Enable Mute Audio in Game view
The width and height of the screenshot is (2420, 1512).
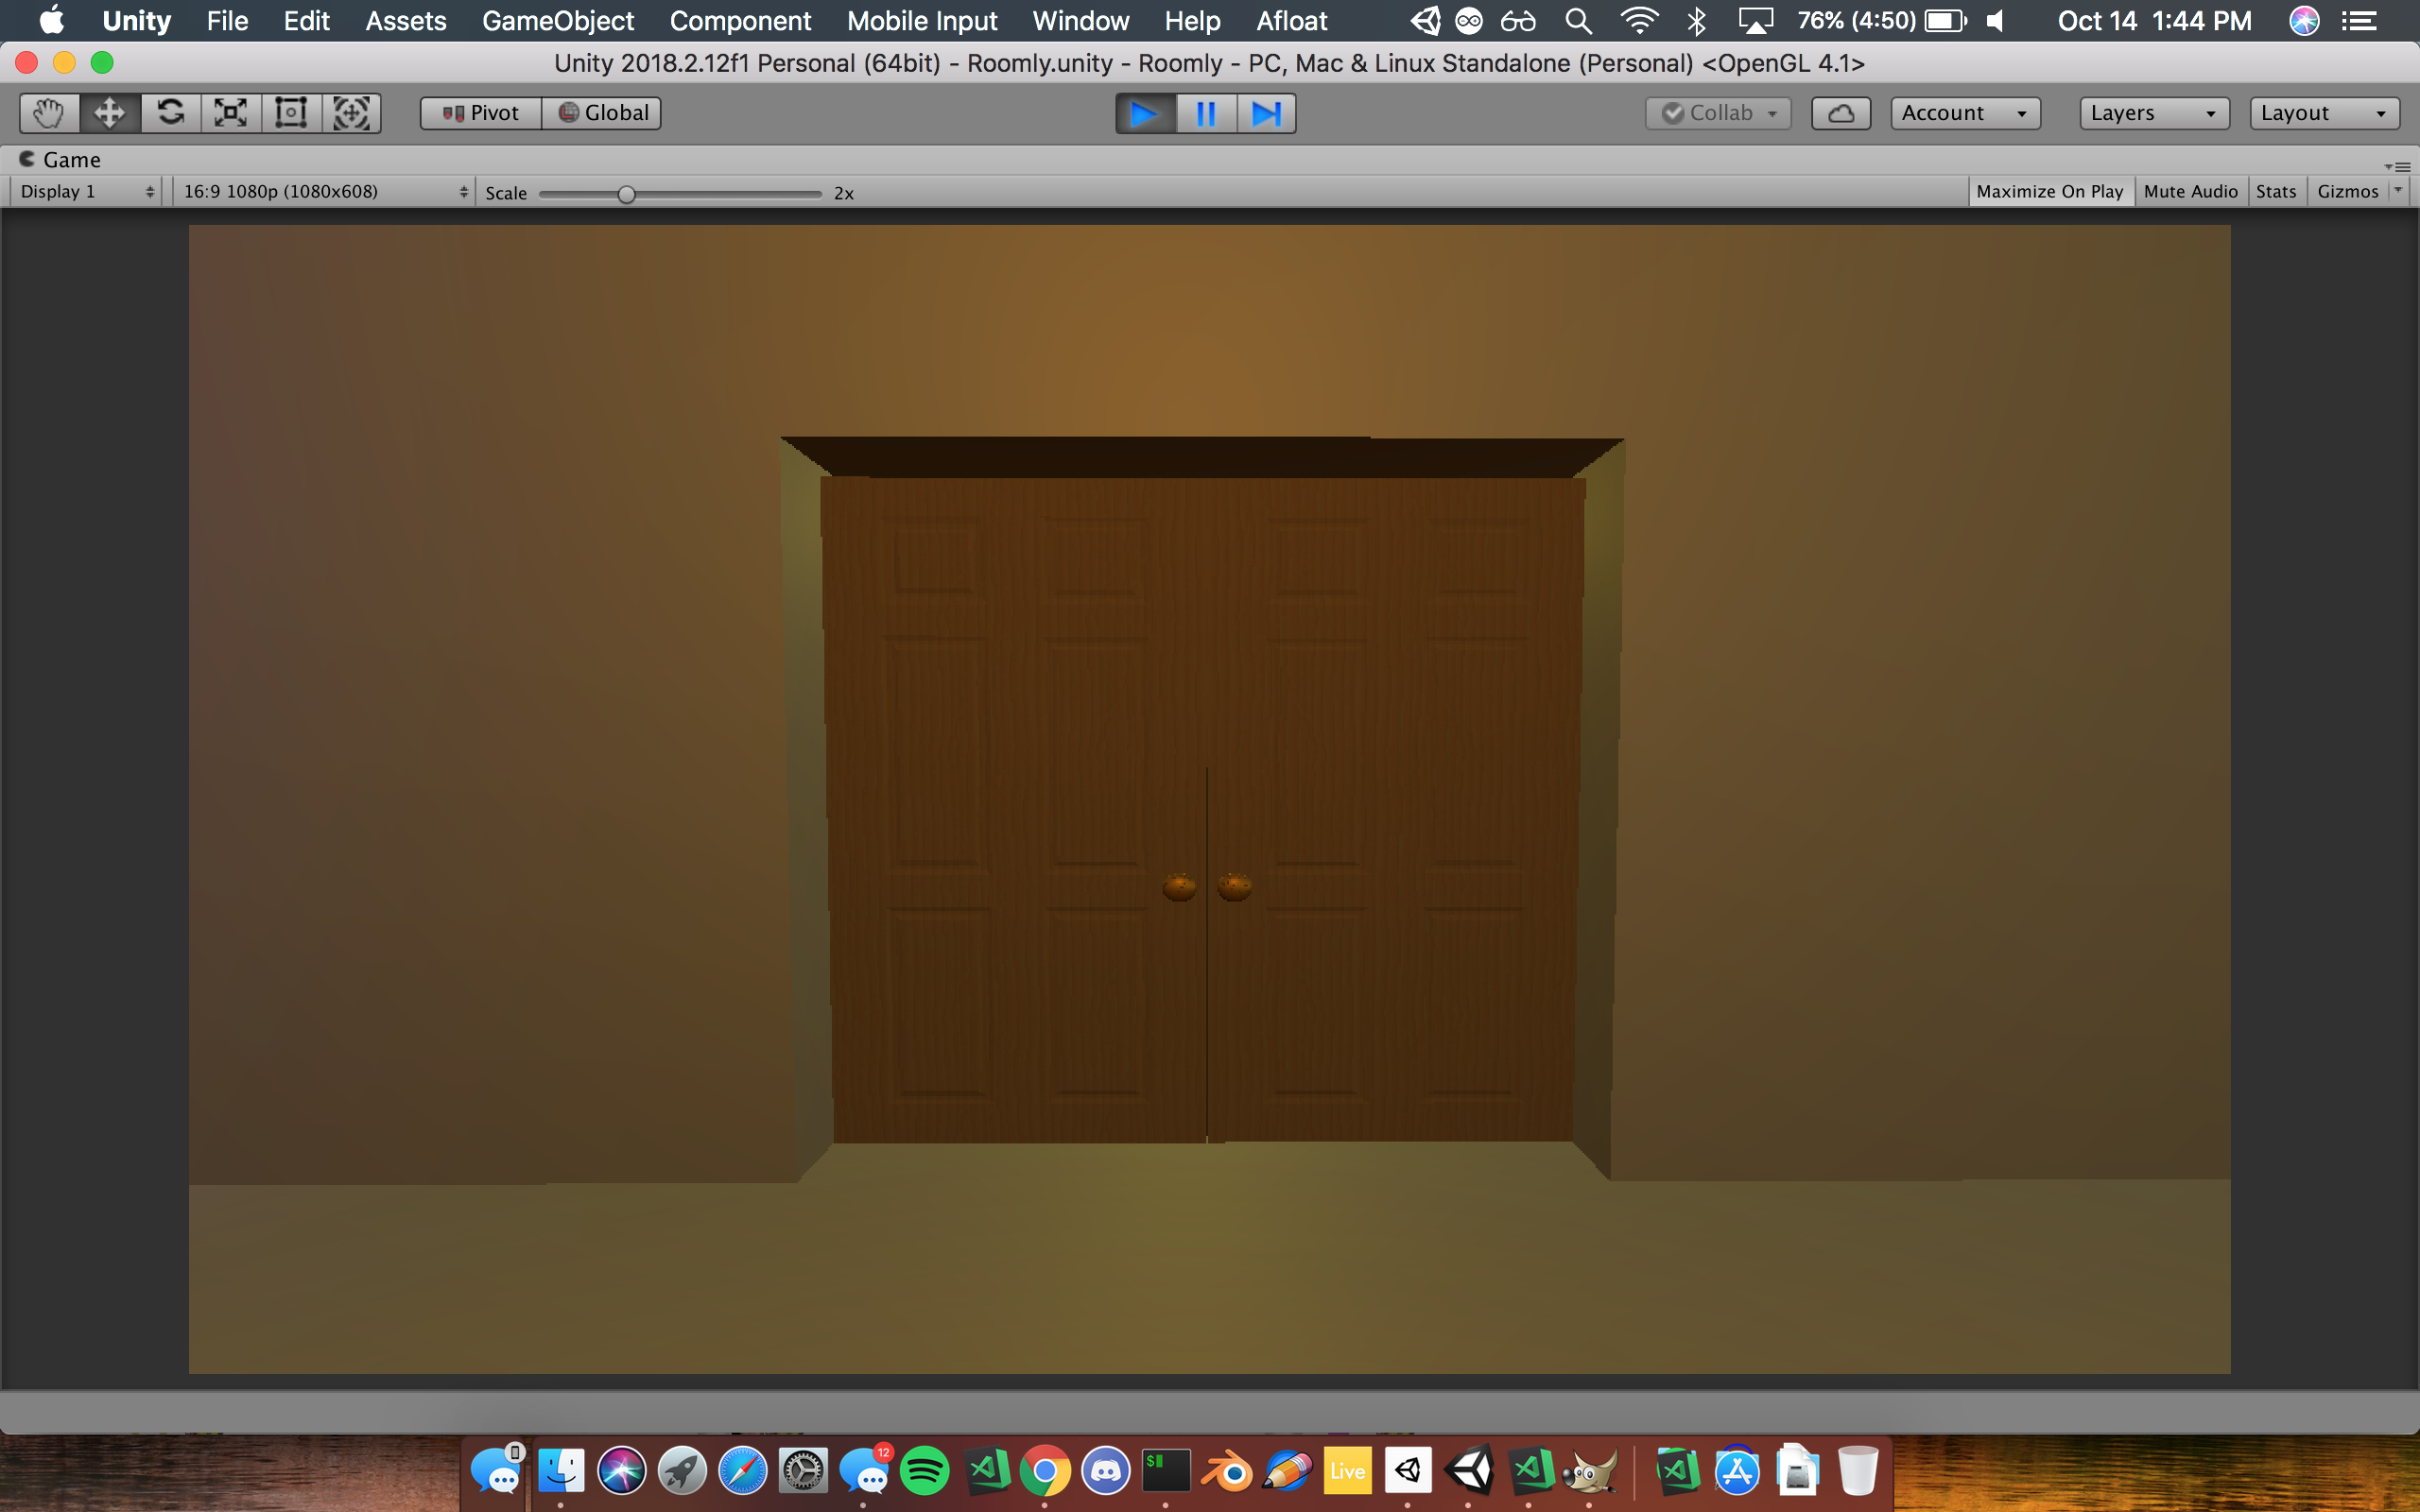(x=2190, y=191)
